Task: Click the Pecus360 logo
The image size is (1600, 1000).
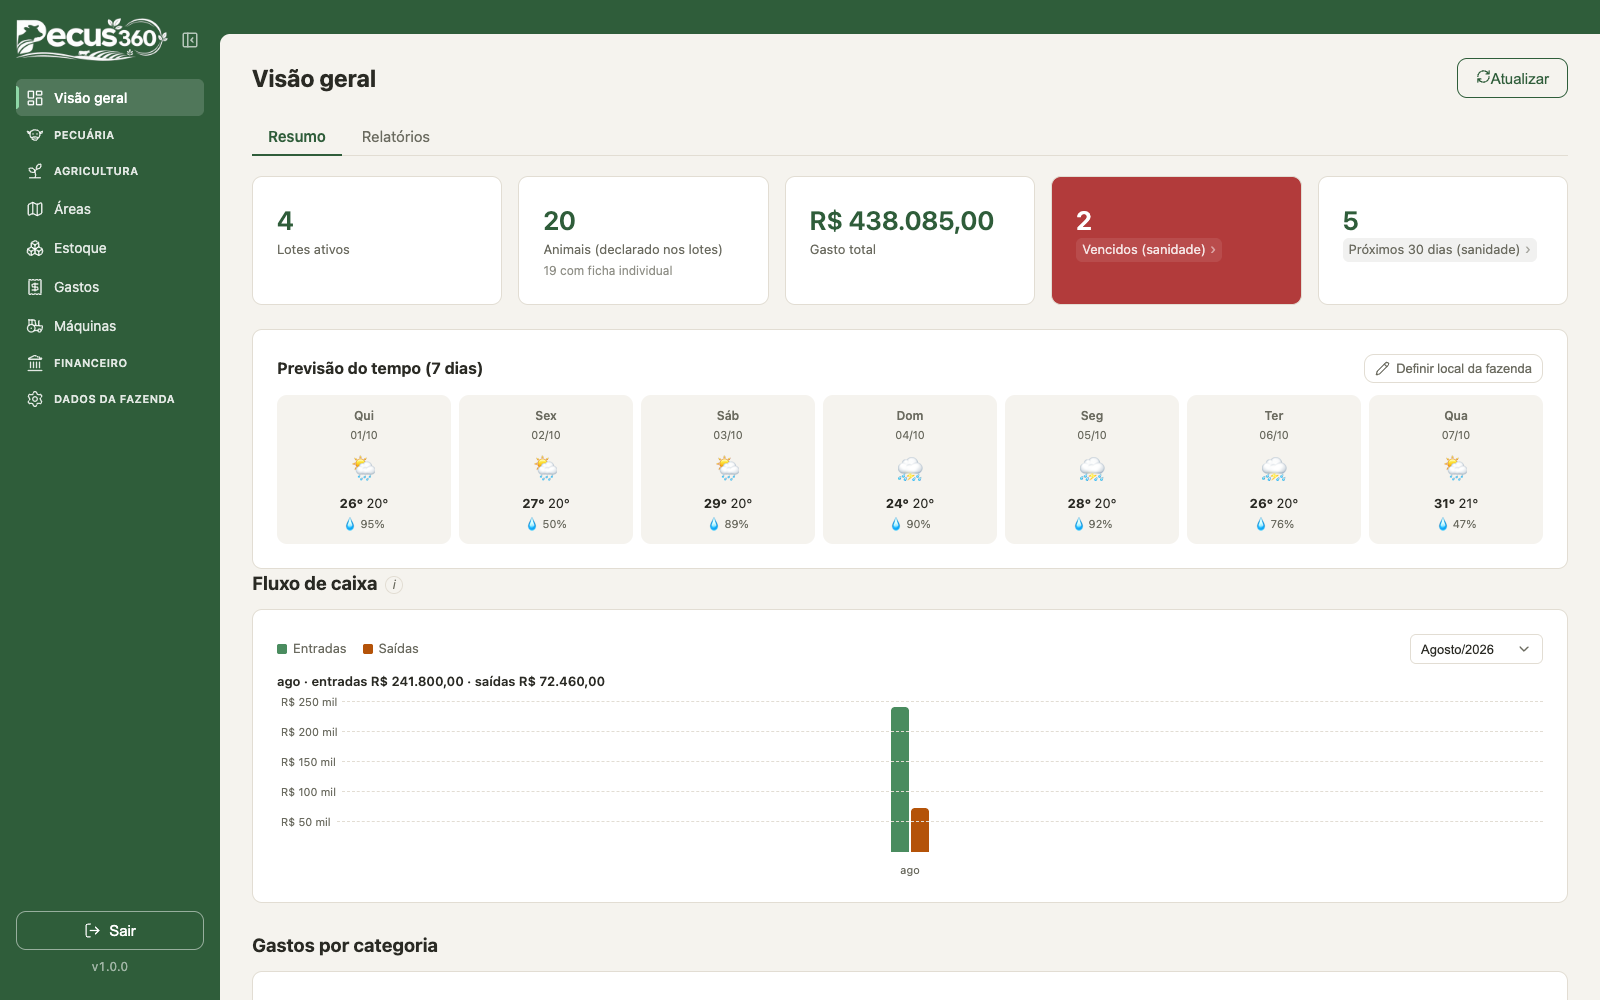Action: point(91,38)
